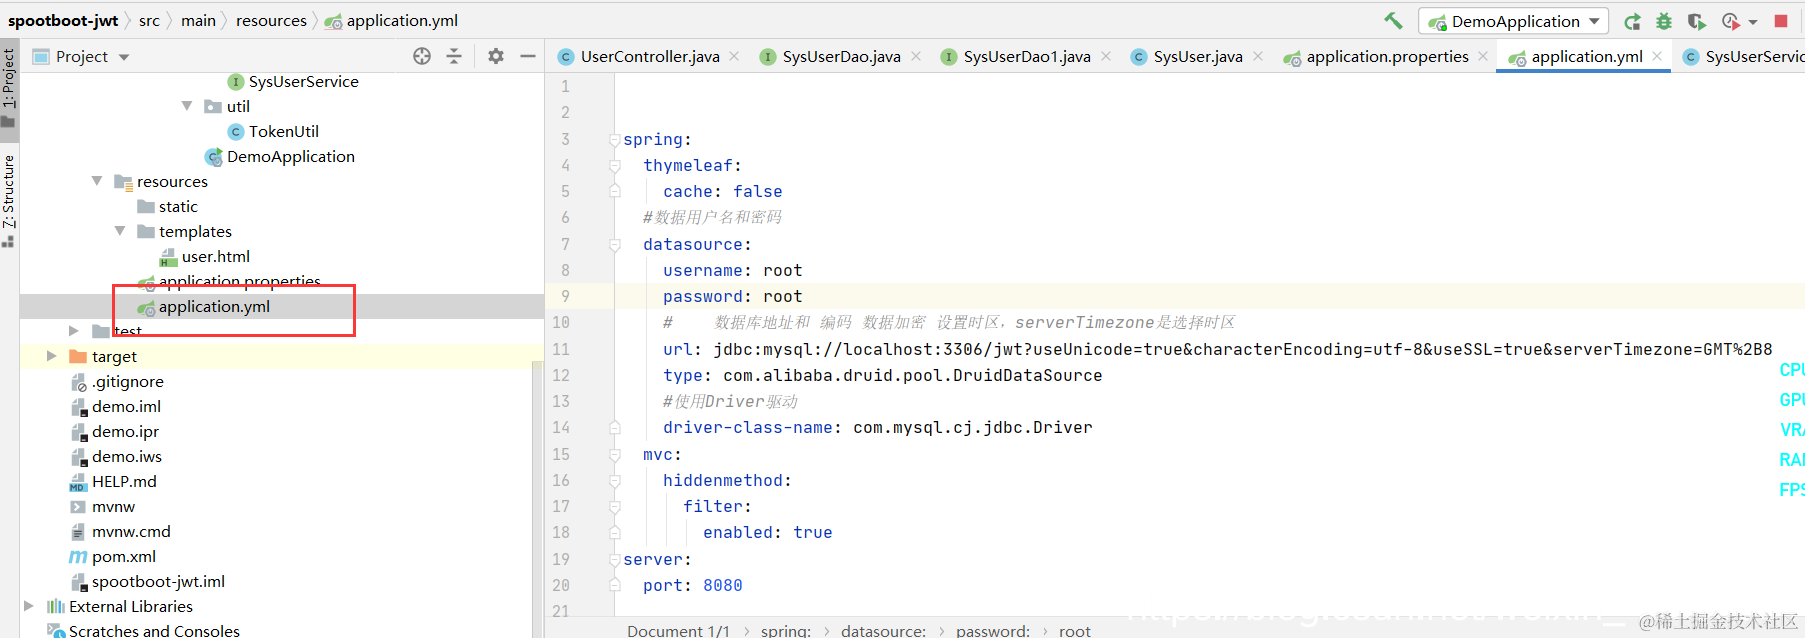
Task: Click datasource: in bottom YAML breadcrumb
Action: tap(883, 630)
